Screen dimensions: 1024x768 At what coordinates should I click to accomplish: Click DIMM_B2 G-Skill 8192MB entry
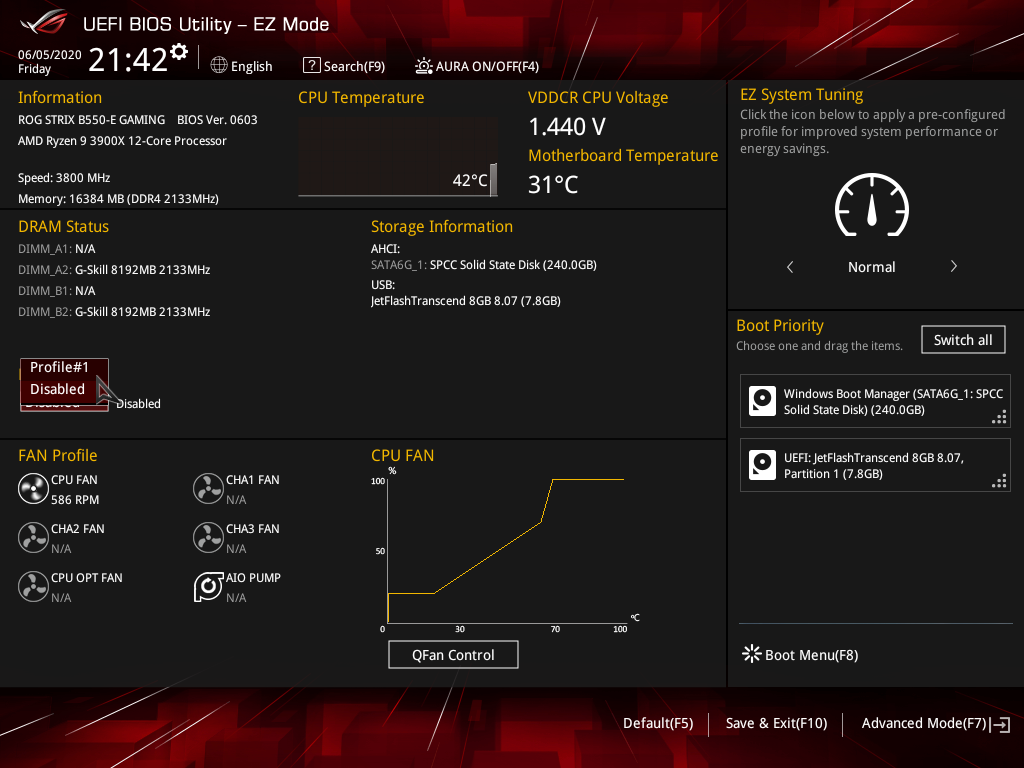click(114, 312)
